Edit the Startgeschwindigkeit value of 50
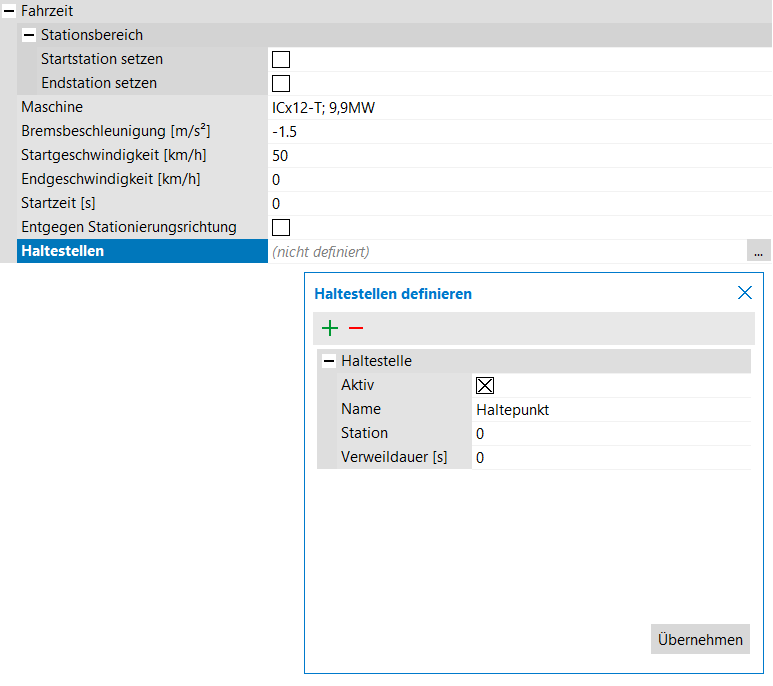 click(500, 155)
